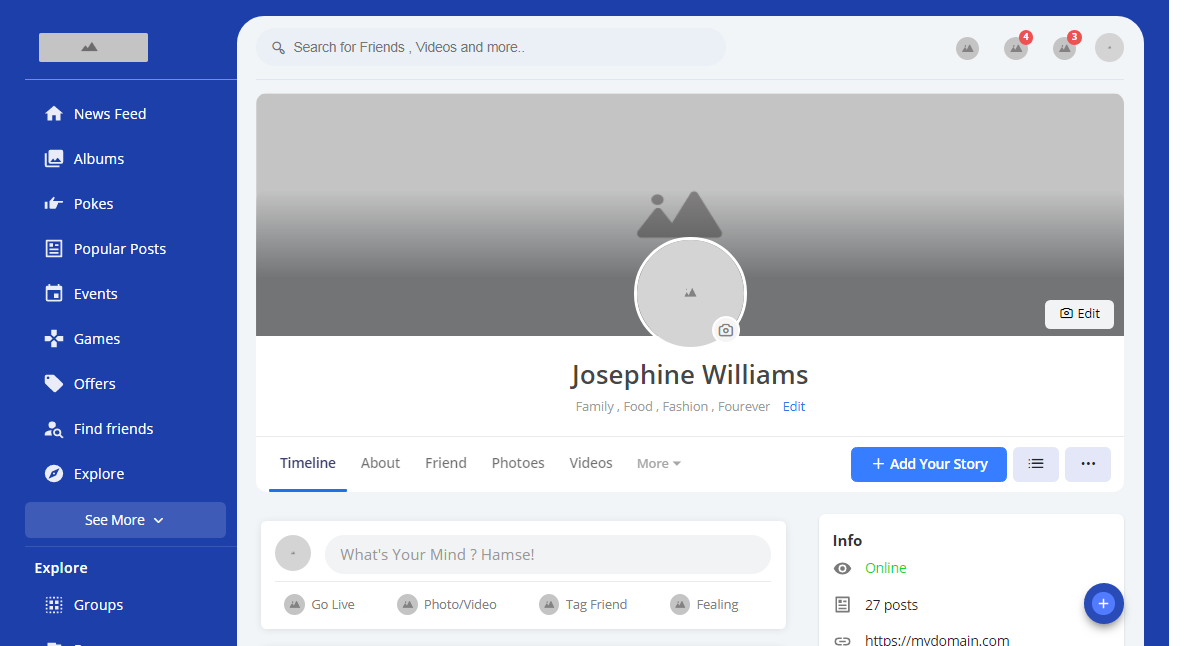Open Pokes from the sidebar

[54, 204]
